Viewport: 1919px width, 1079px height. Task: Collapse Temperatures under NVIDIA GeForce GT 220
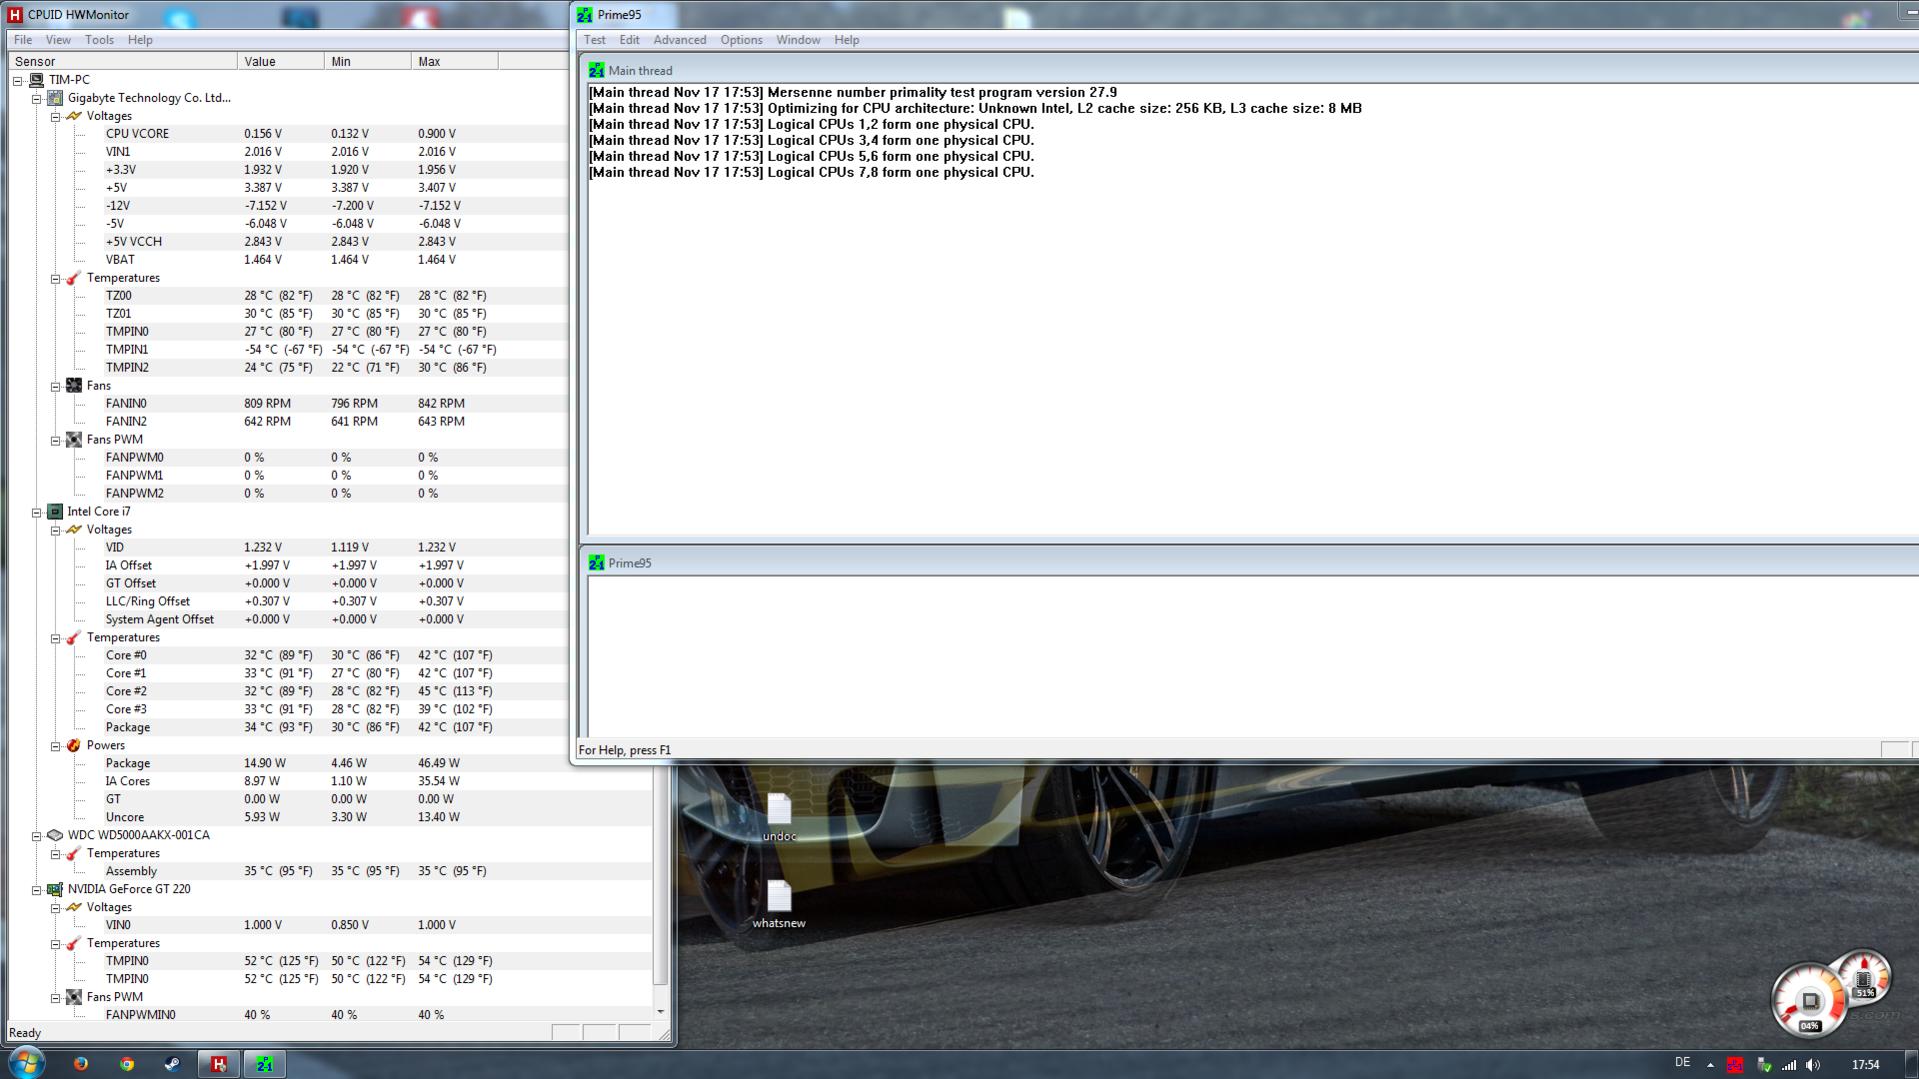click(x=56, y=945)
